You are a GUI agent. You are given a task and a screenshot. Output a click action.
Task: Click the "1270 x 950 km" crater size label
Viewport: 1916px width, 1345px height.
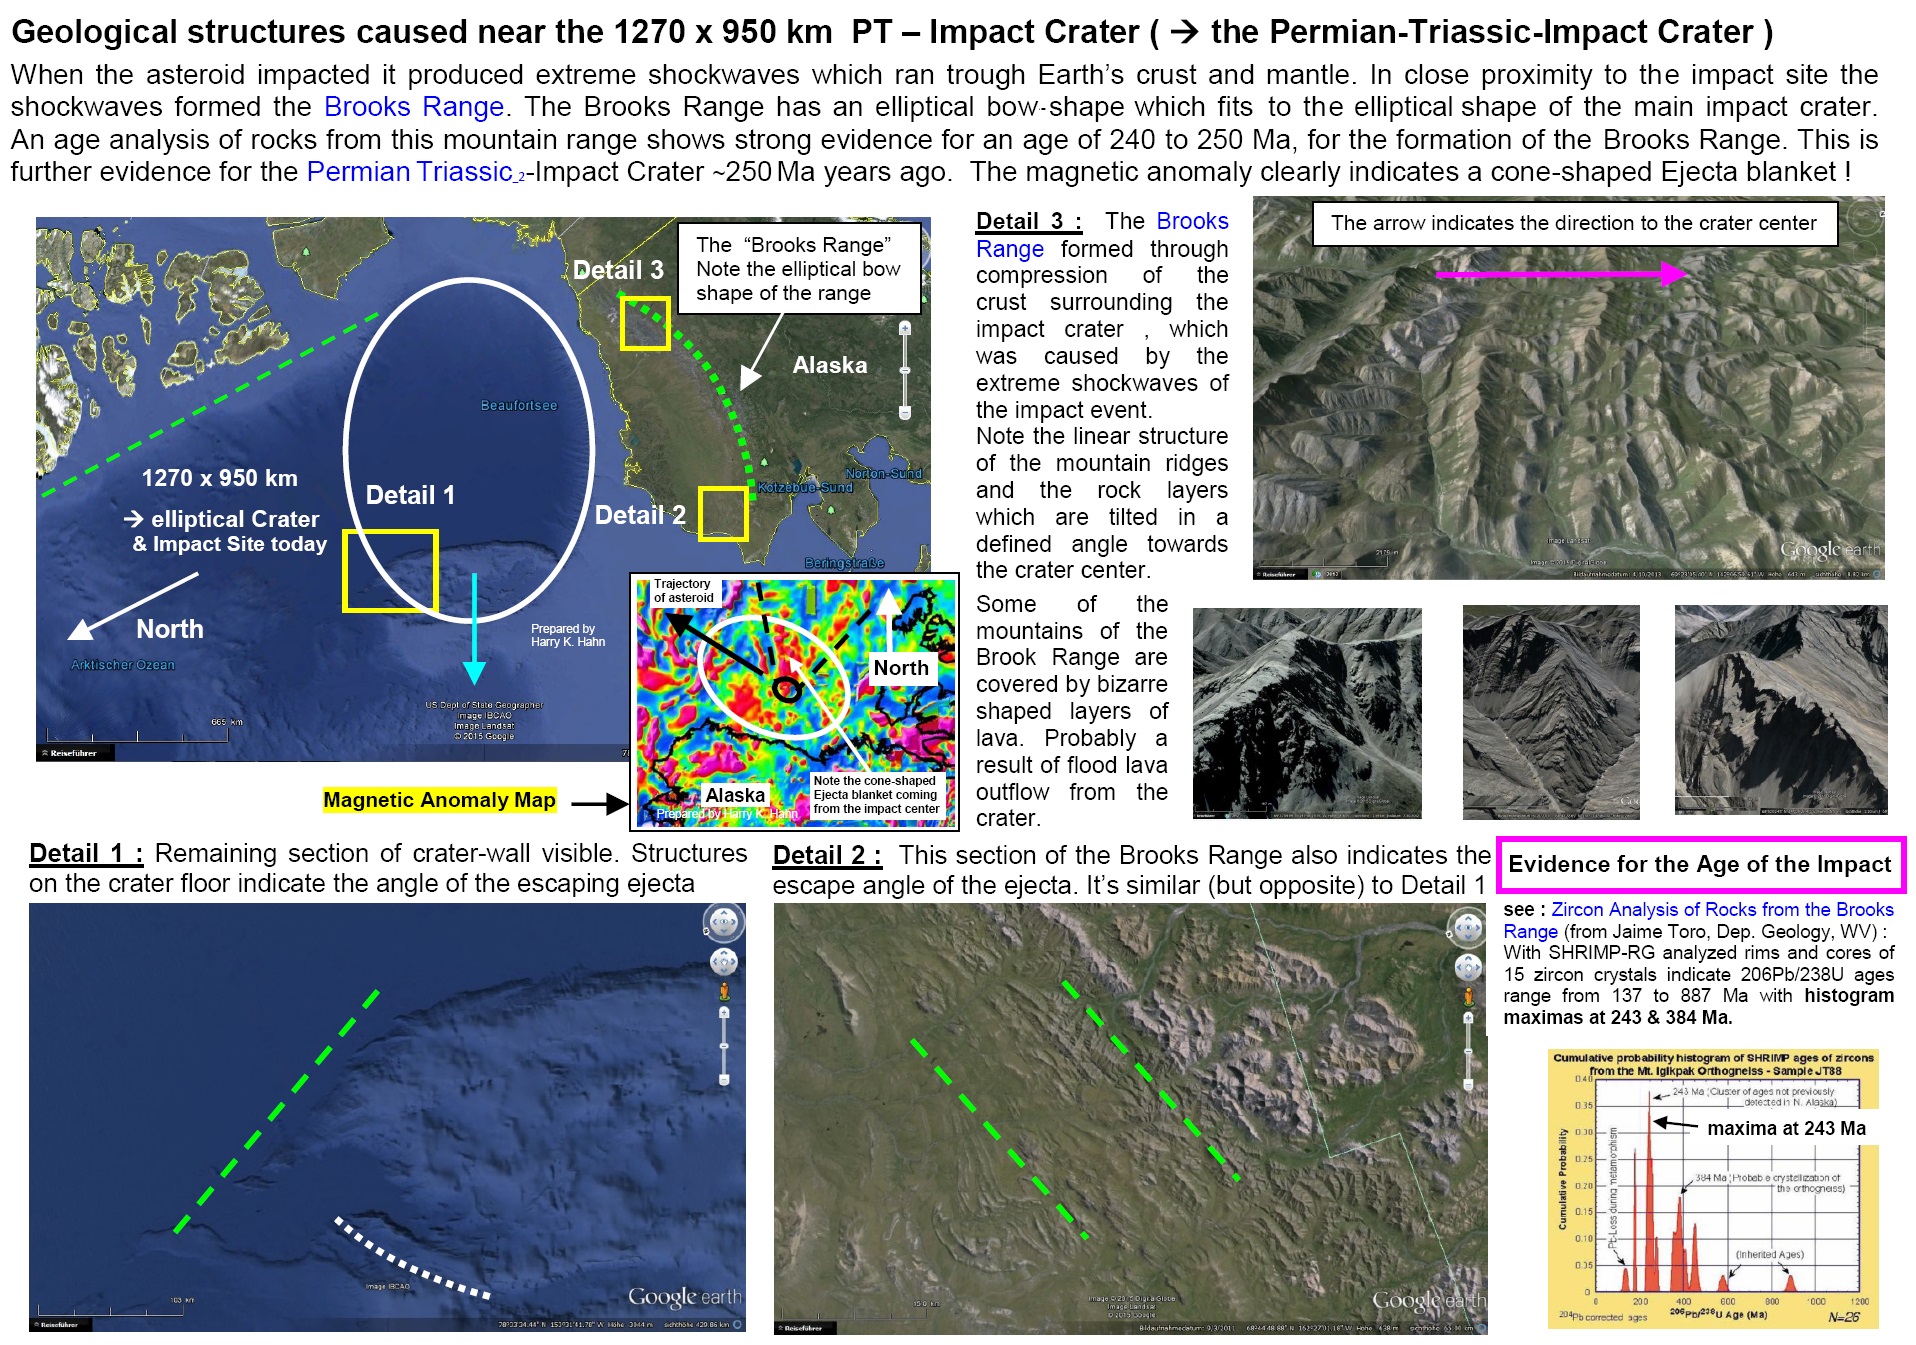[x=220, y=478]
